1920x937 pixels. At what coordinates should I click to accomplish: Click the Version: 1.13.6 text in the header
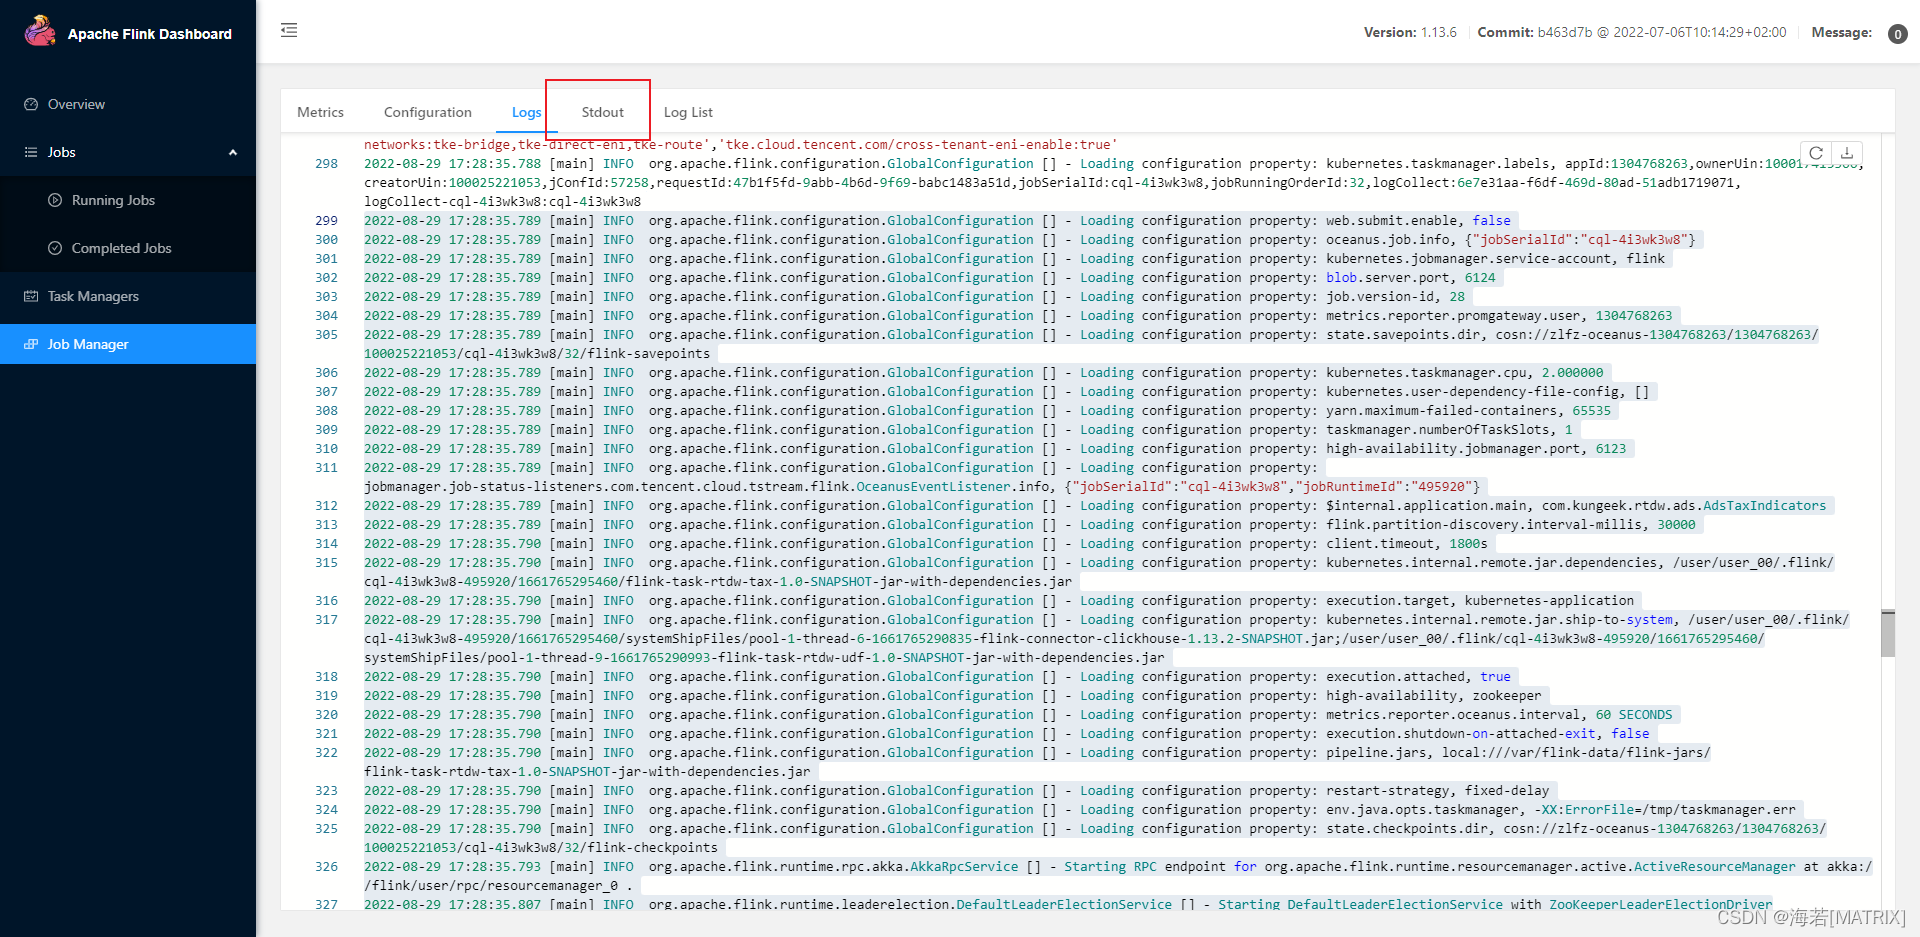point(1410,32)
